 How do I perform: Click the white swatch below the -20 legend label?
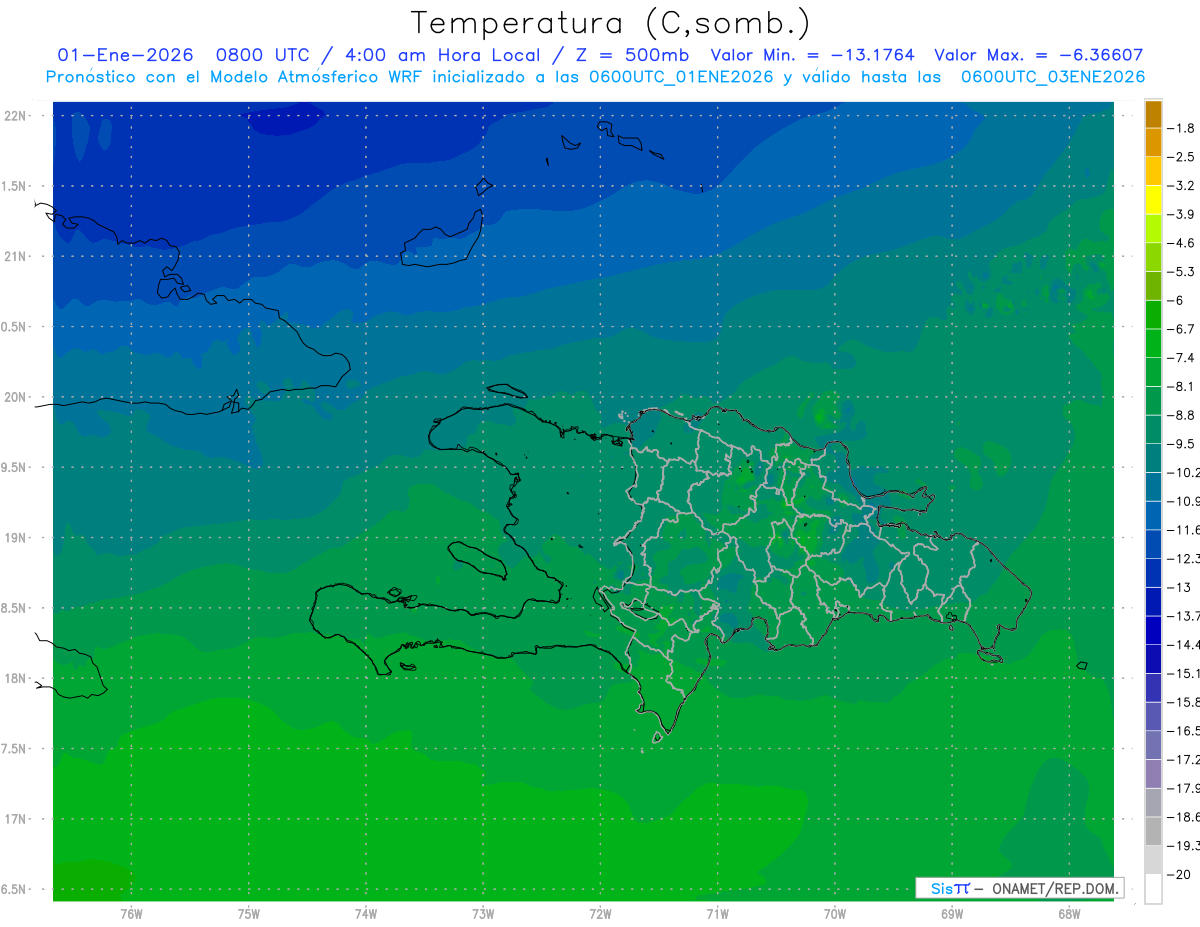pos(1153,889)
